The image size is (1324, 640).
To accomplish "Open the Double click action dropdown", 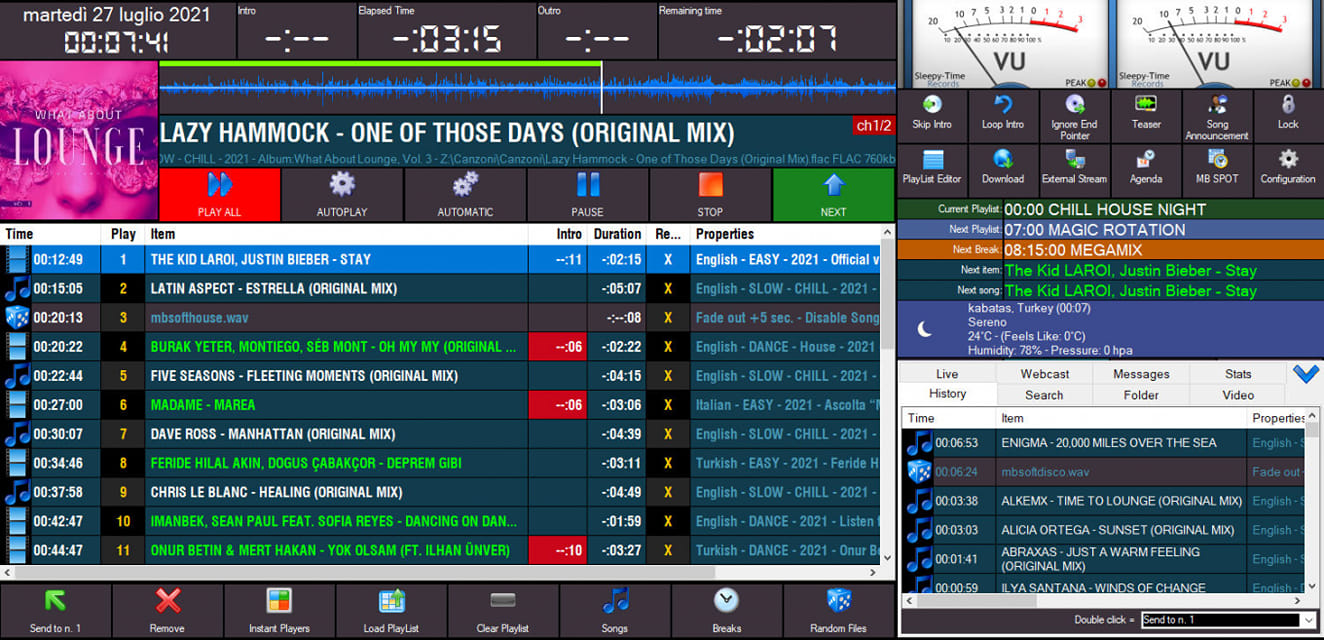I will tap(1308, 620).
